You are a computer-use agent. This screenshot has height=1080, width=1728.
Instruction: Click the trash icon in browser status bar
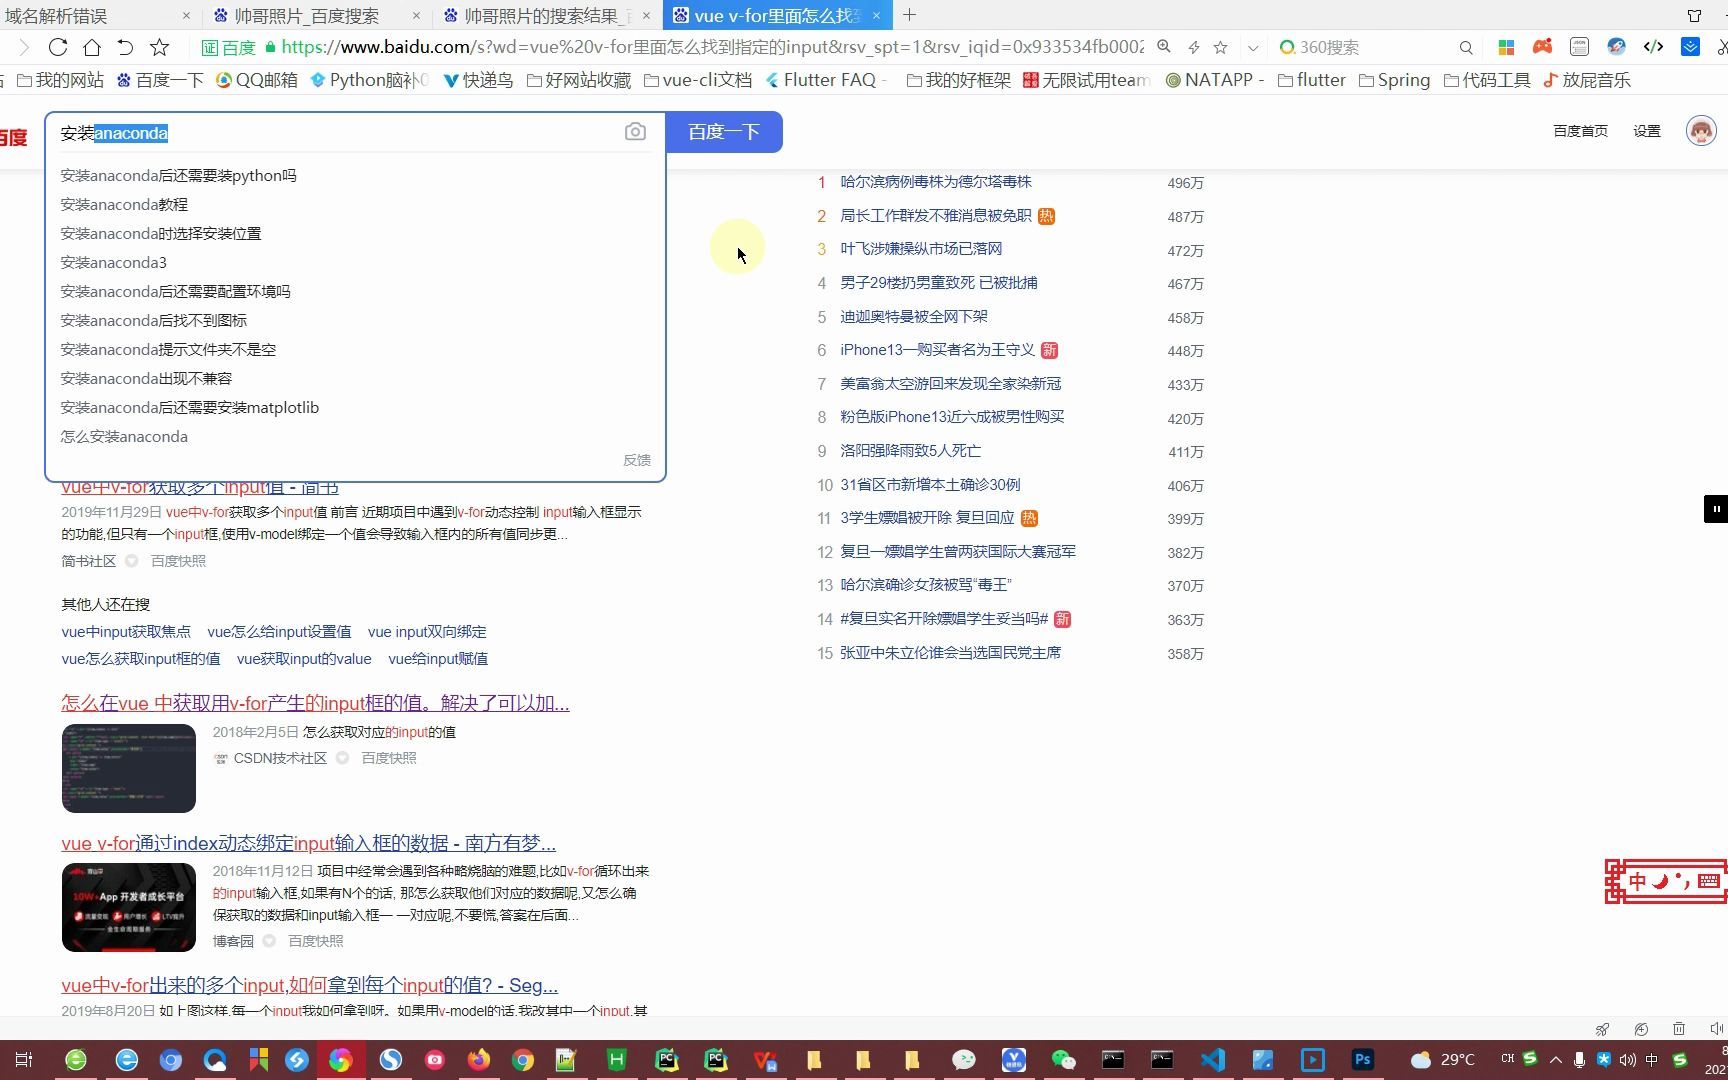point(1679,1029)
